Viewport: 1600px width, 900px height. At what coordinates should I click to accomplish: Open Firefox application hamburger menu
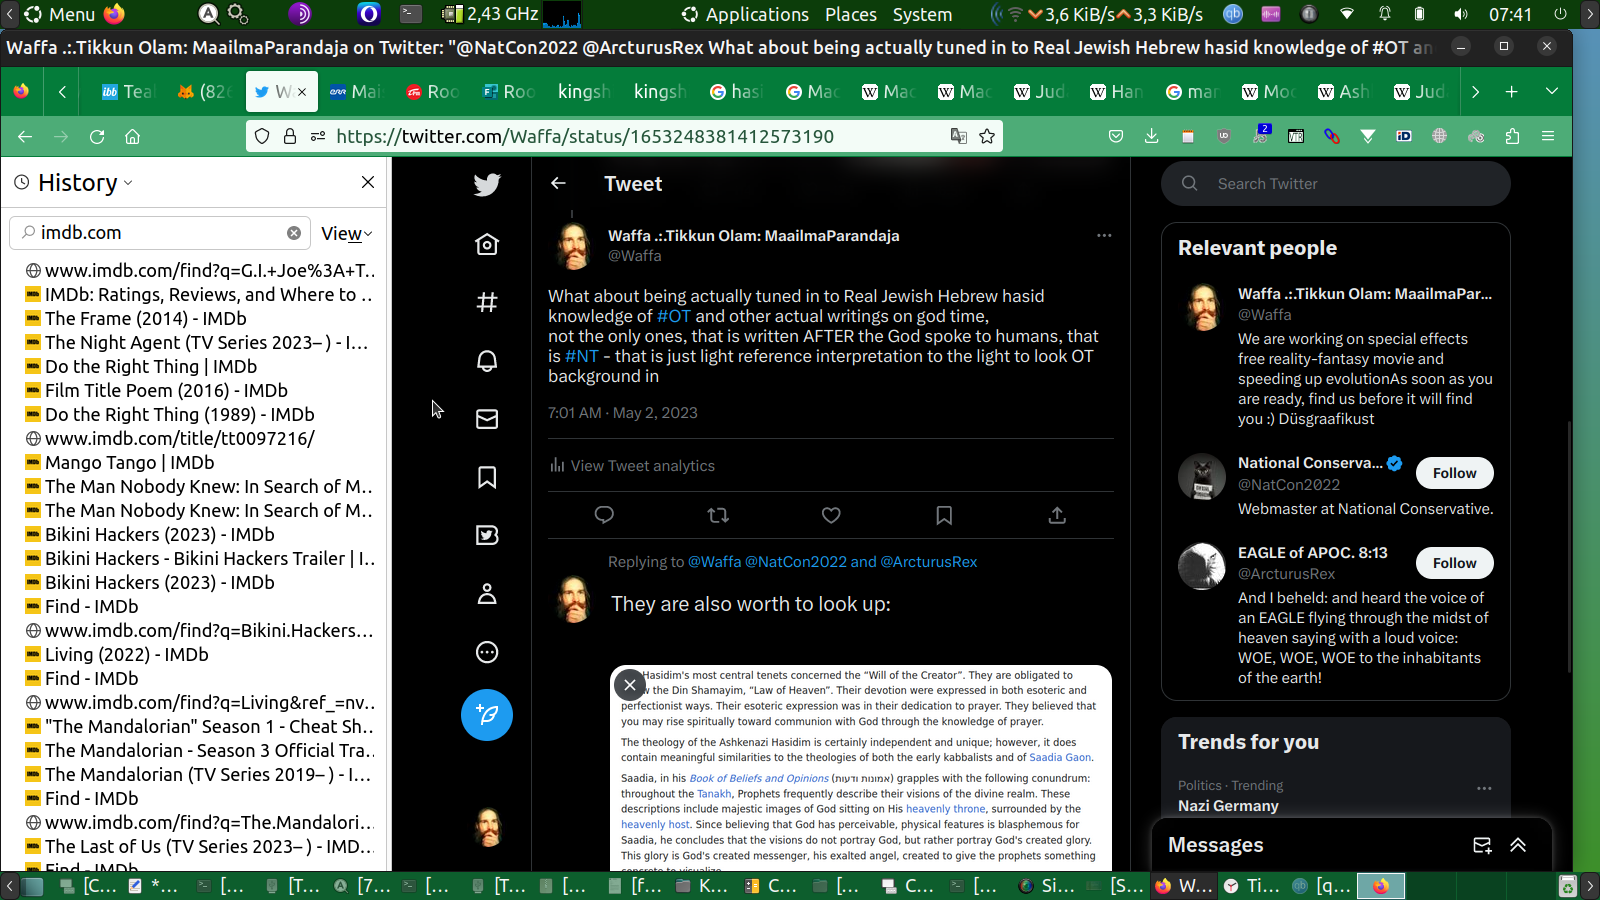coord(1548,136)
